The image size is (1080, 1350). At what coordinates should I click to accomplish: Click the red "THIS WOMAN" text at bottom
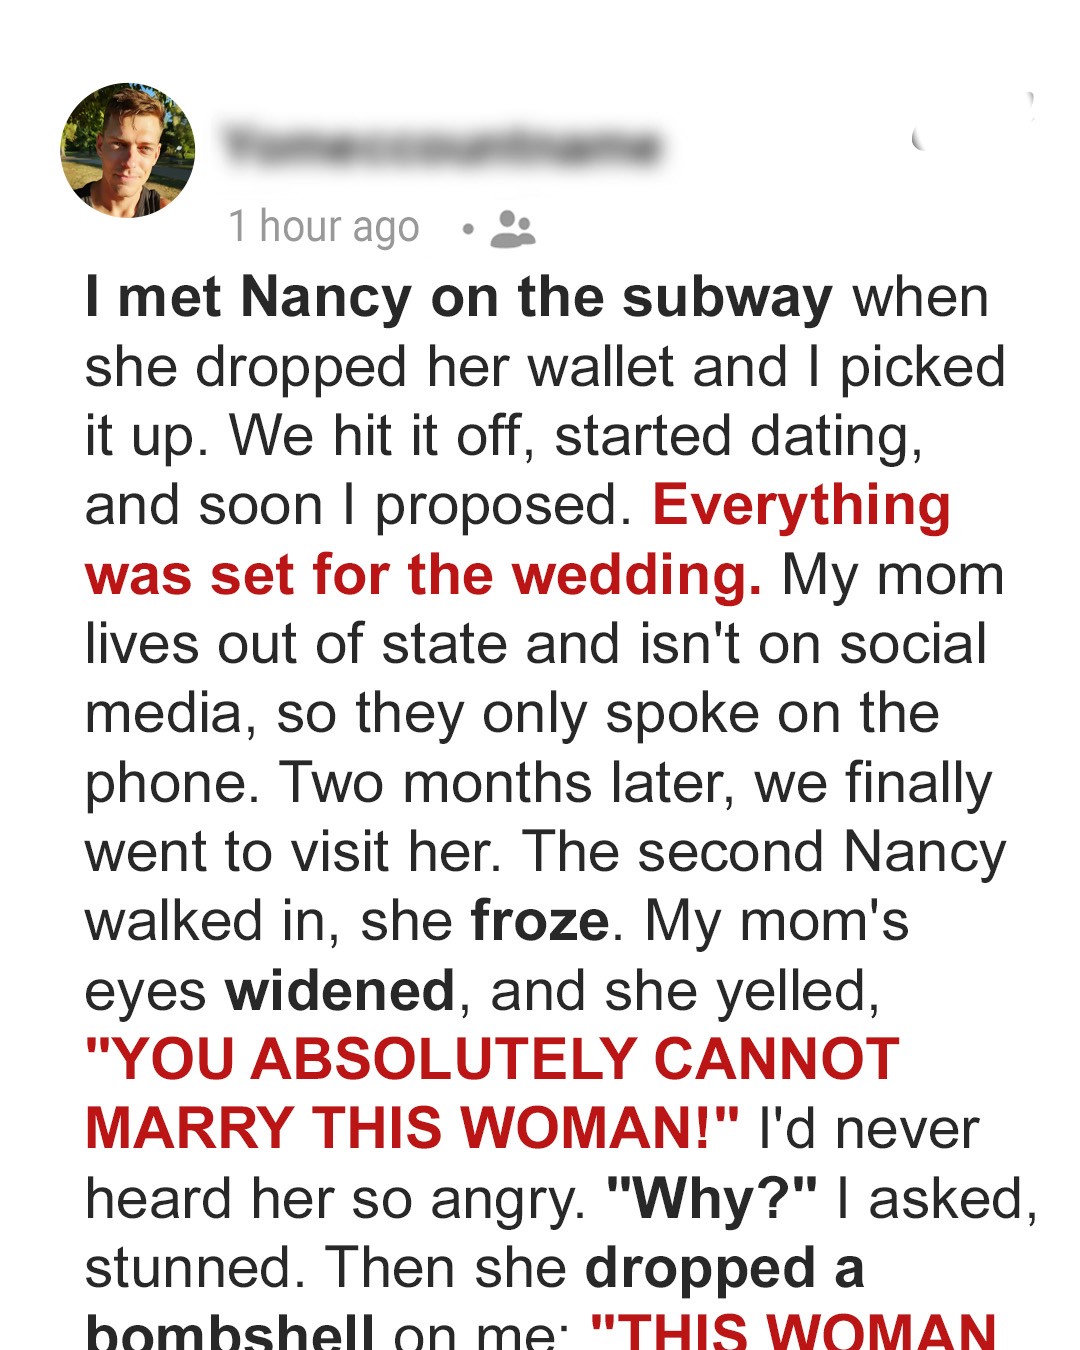(x=794, y=1332)
